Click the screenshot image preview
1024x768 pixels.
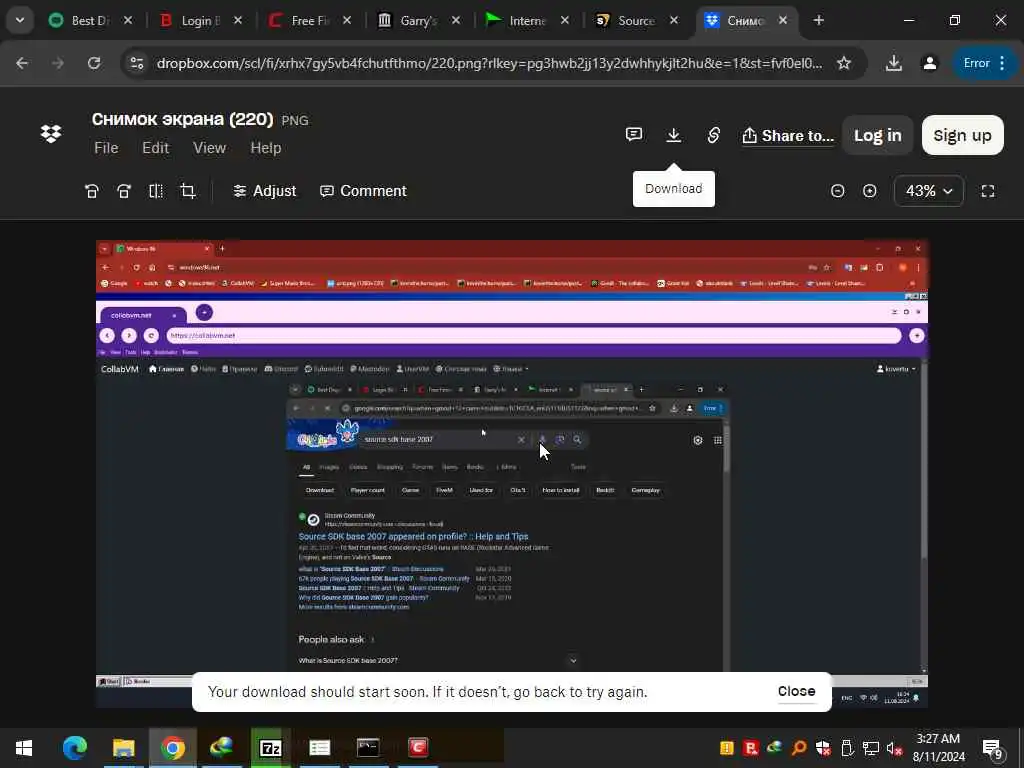[512, 473]
